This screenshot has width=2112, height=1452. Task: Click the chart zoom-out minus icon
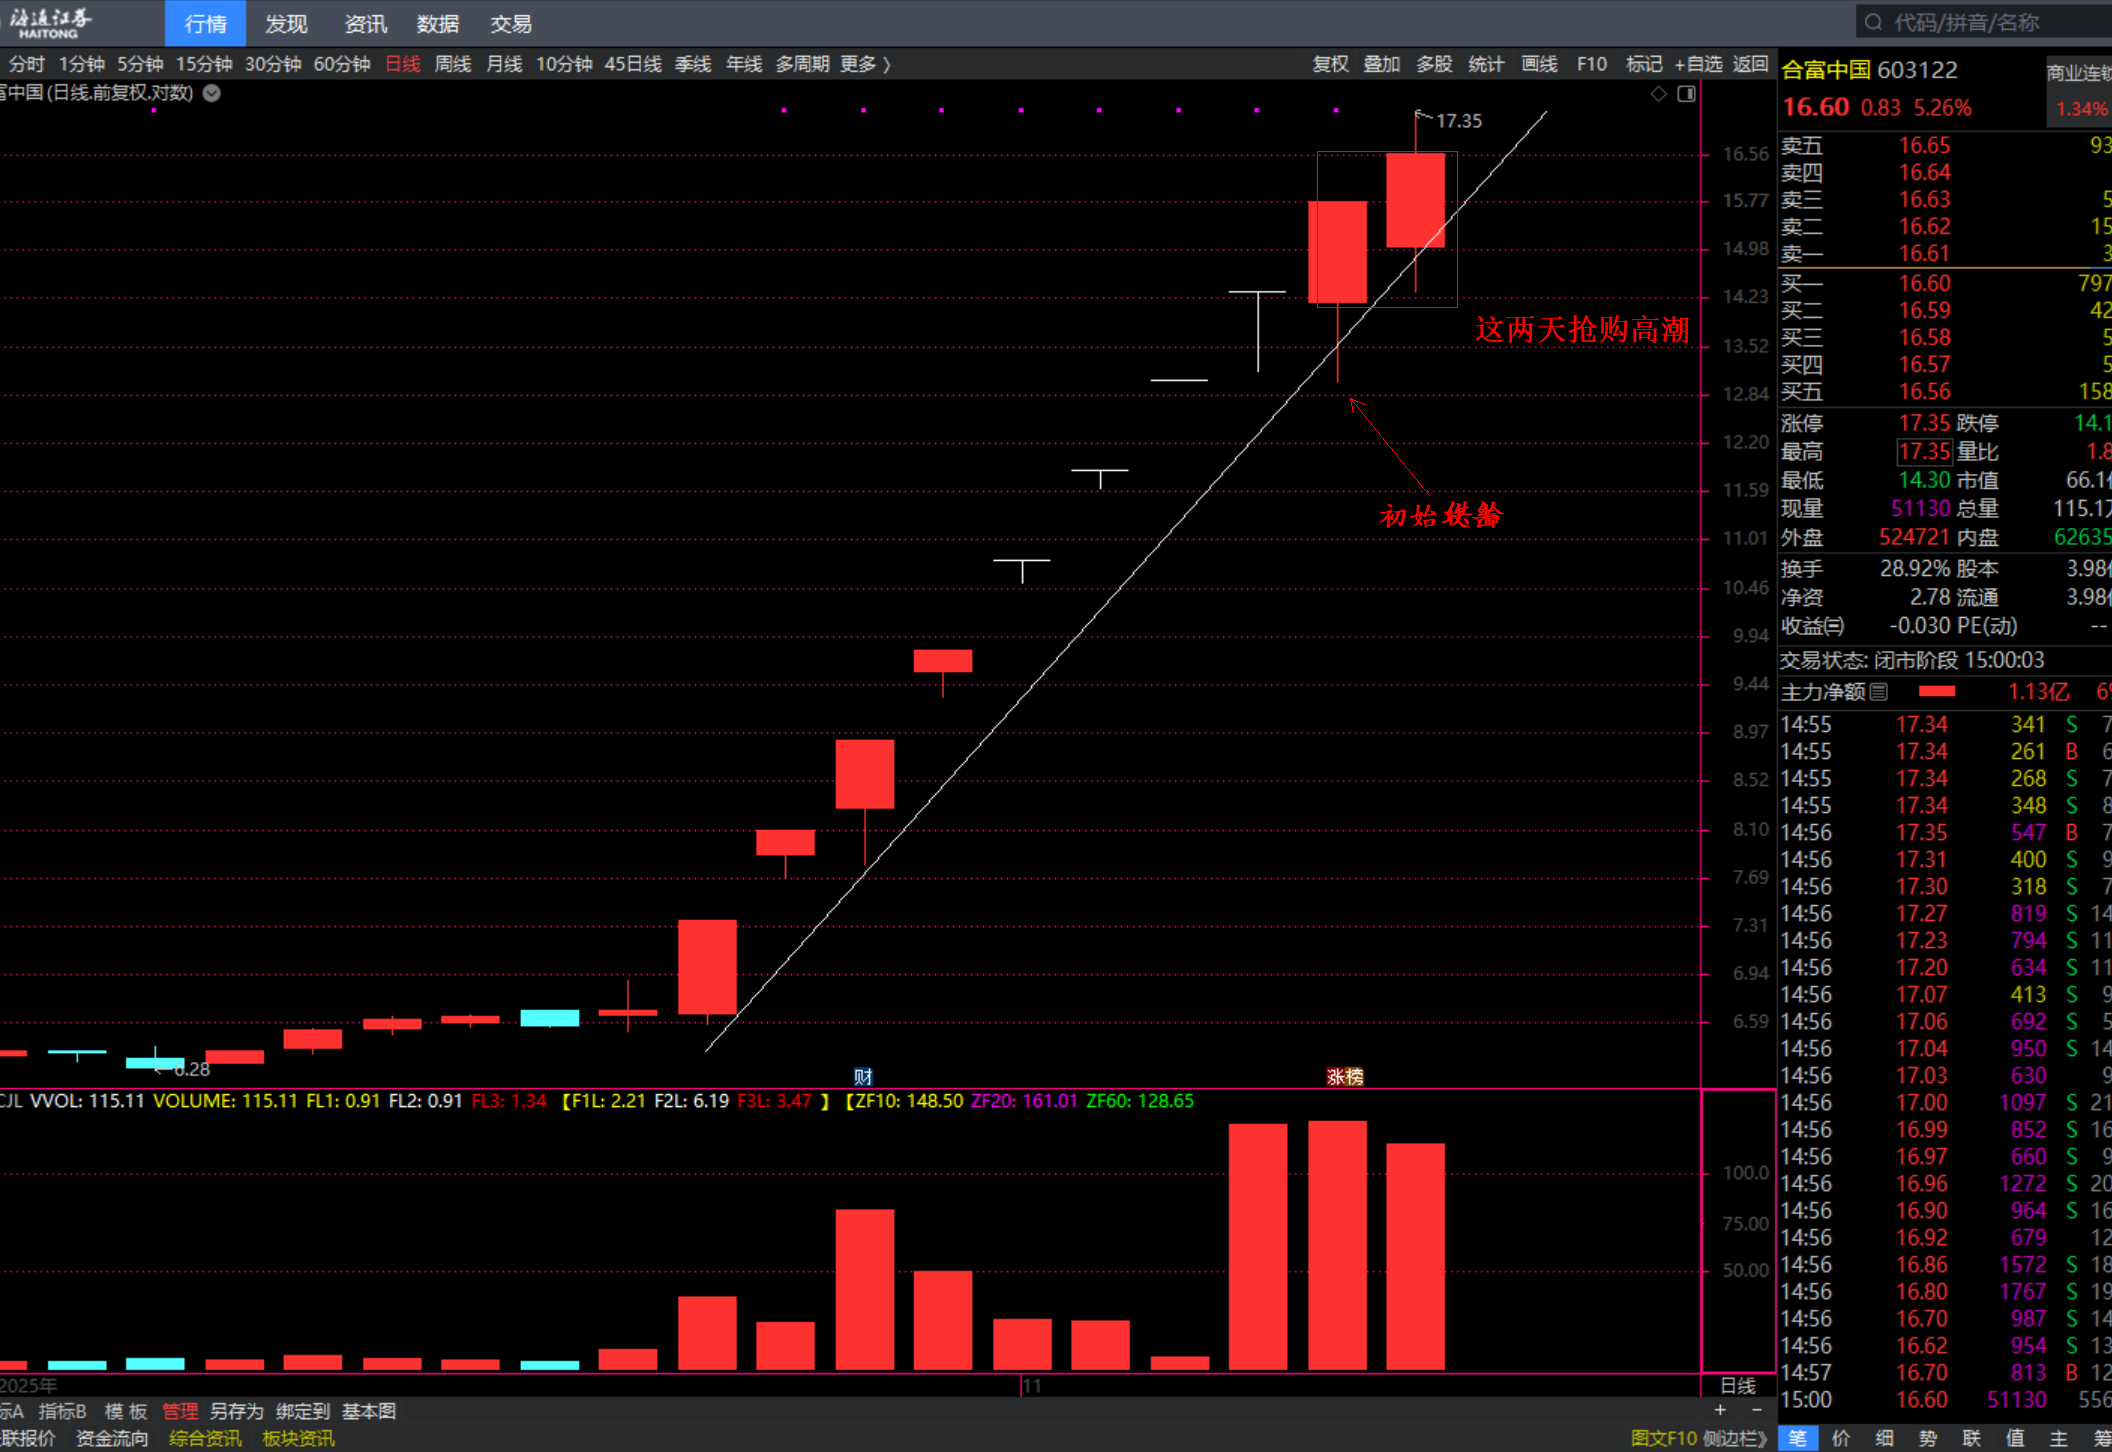coord(1757,1410)
